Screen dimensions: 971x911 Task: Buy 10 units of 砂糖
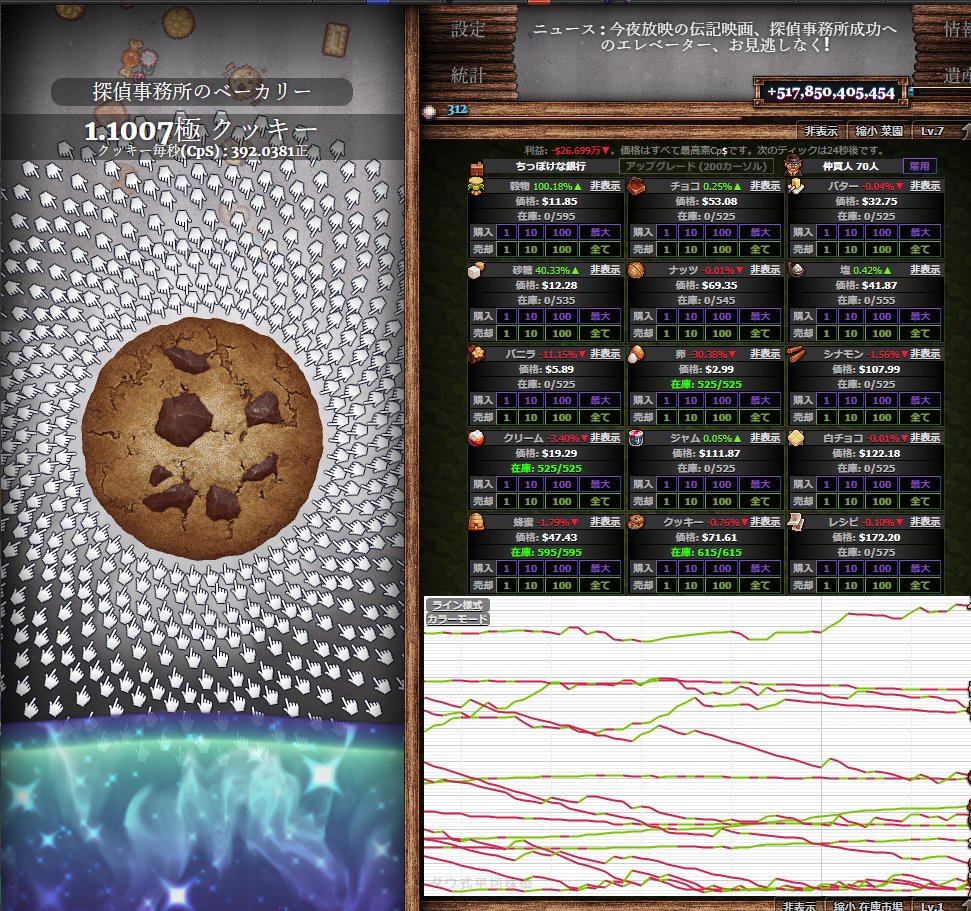coord(531,316)
